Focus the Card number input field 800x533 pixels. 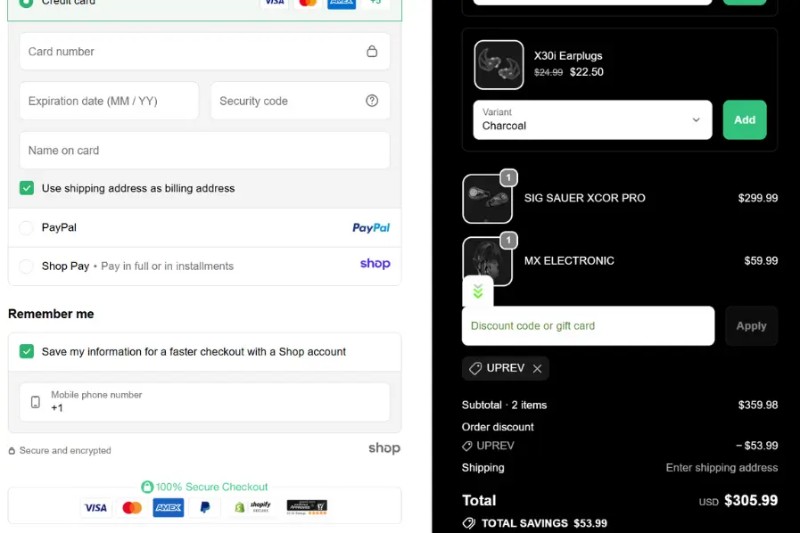click(x=205, y=51)
